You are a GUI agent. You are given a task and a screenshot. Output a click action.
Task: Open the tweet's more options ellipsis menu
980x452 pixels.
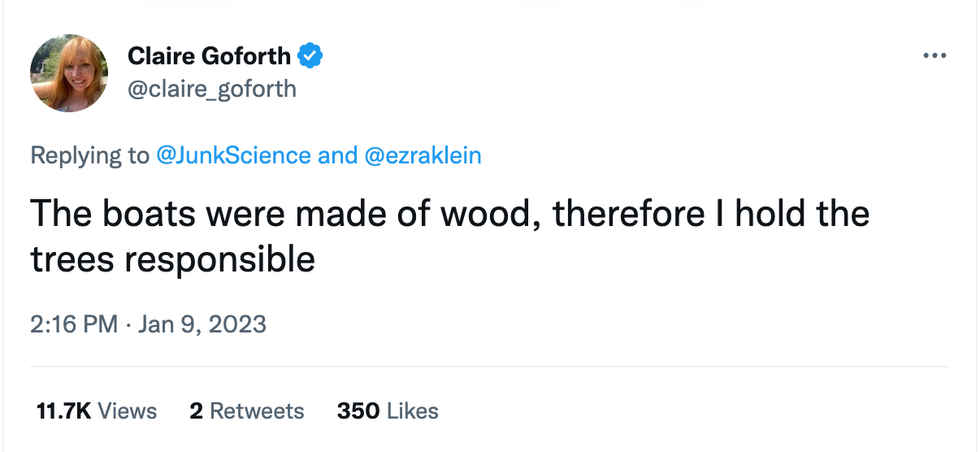pos(933,56)
